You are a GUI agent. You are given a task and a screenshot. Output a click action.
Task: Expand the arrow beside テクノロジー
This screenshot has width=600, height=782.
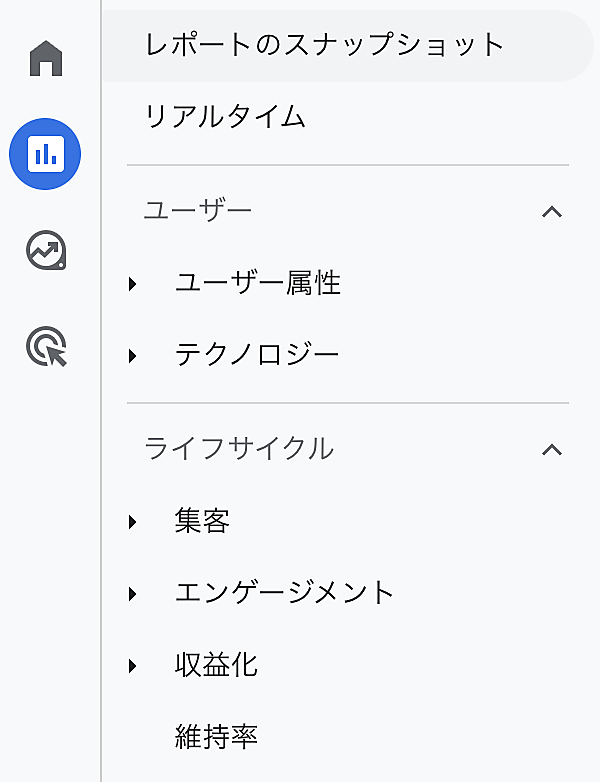(132, 355)
